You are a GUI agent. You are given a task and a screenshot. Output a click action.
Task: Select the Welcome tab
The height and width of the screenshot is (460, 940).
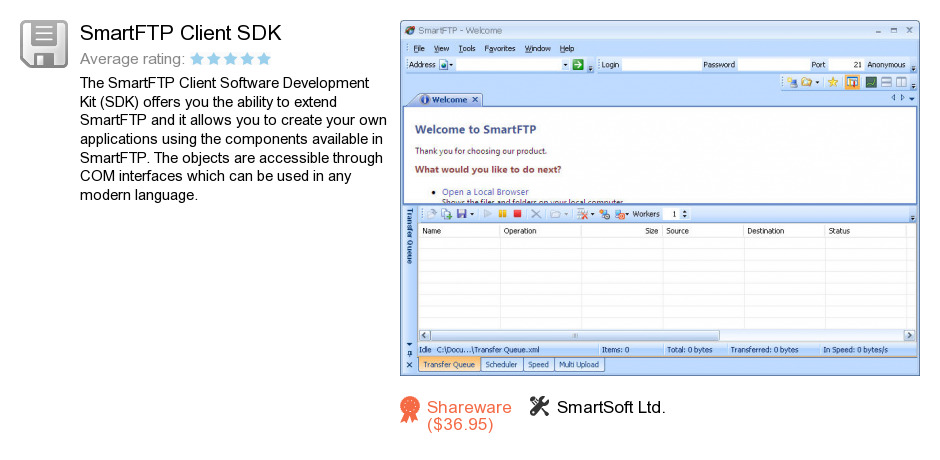[444, 100]
